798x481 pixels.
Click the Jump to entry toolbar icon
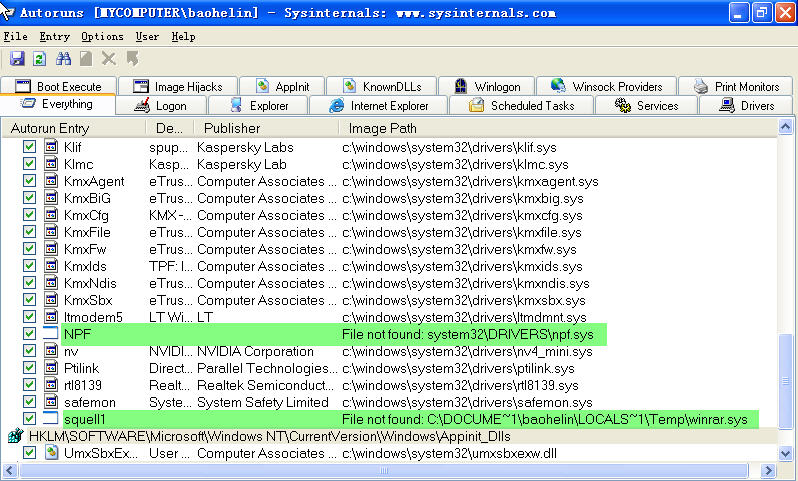point(132,59)
